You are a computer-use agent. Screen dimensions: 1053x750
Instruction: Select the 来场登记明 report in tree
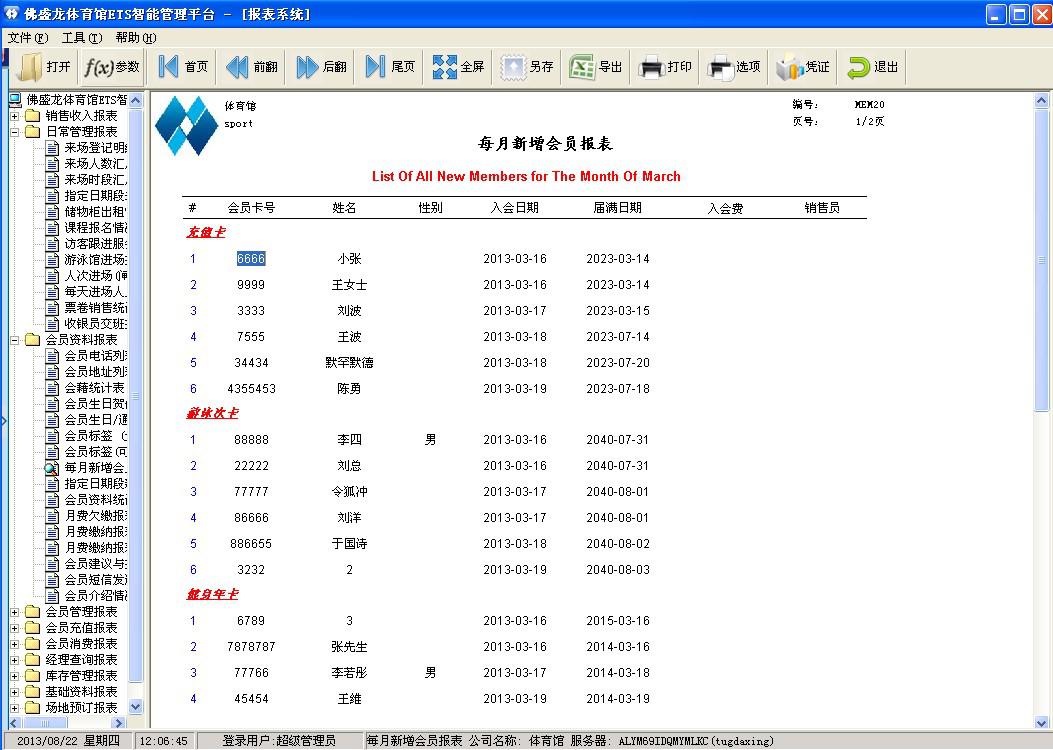pos(95,148)
